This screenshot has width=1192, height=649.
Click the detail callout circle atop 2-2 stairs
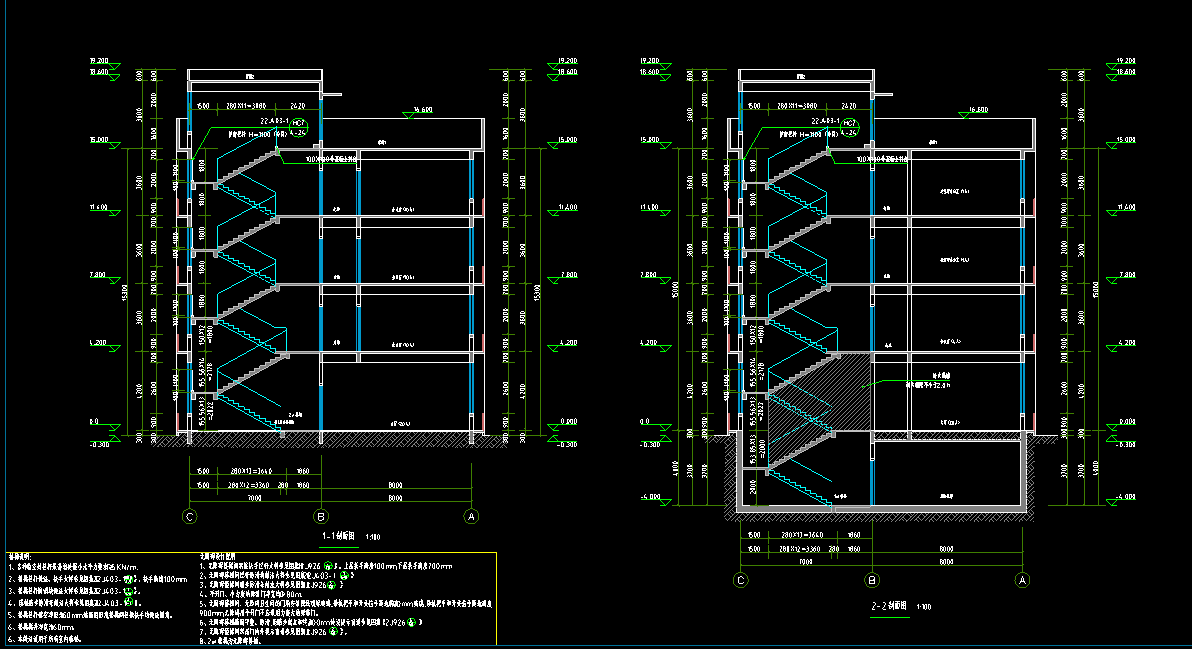(x=848, y=125)
